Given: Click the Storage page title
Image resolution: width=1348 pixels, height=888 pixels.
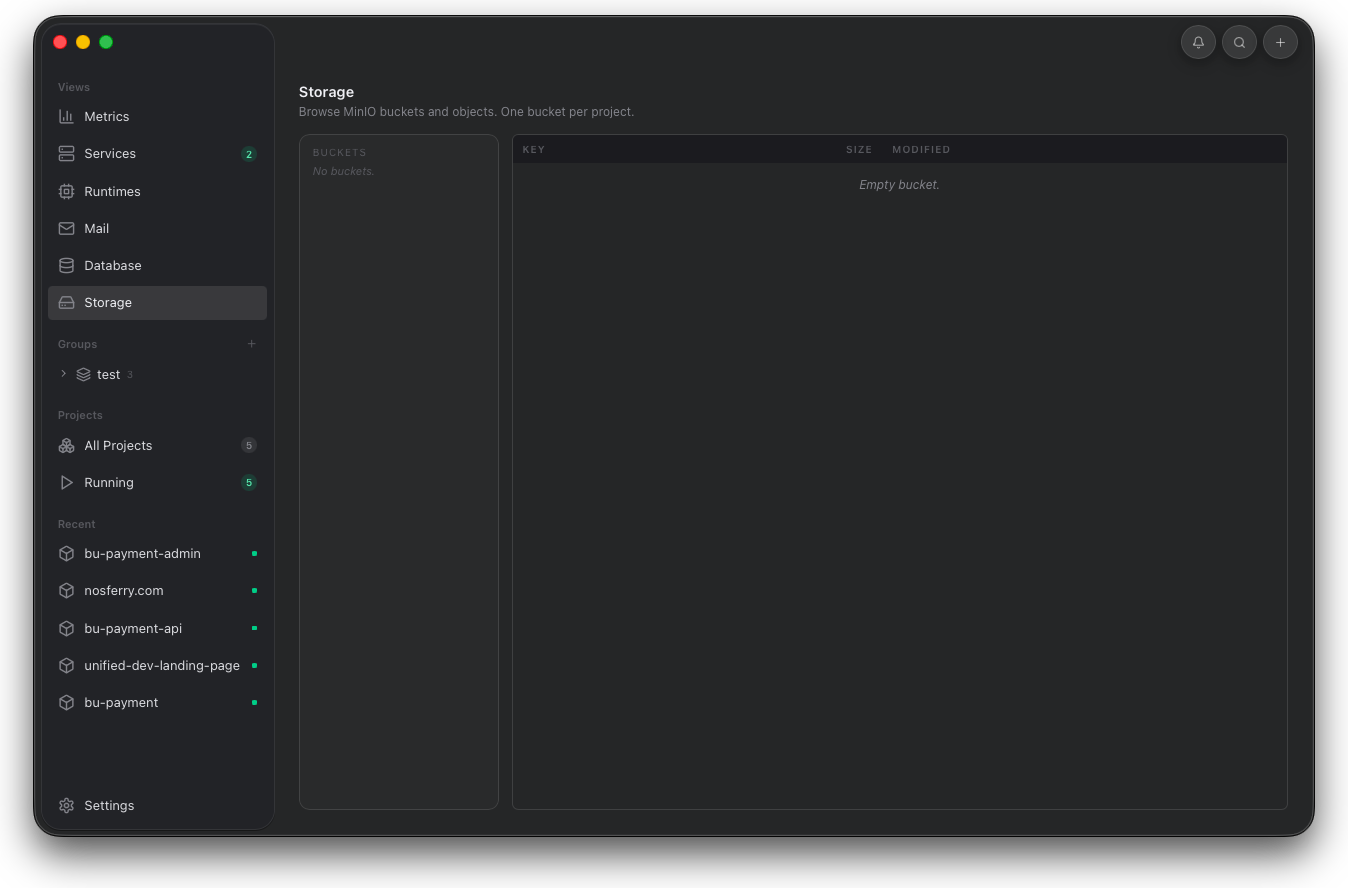Looking at the screenshot, I should point(326,92).
